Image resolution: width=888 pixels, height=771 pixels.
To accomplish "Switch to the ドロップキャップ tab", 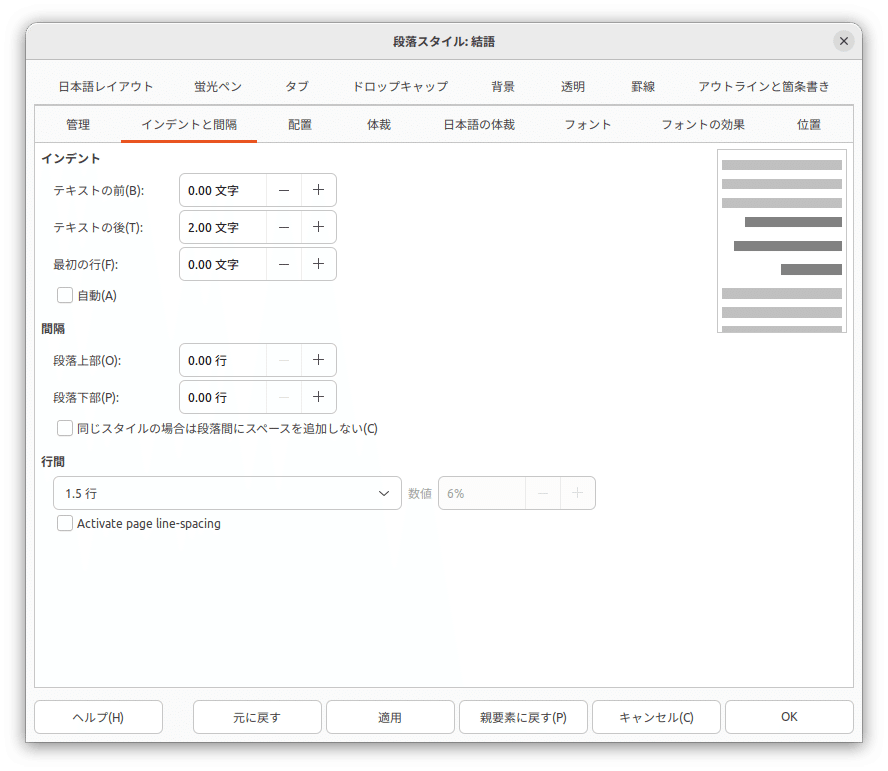I will tap(400, 87).
